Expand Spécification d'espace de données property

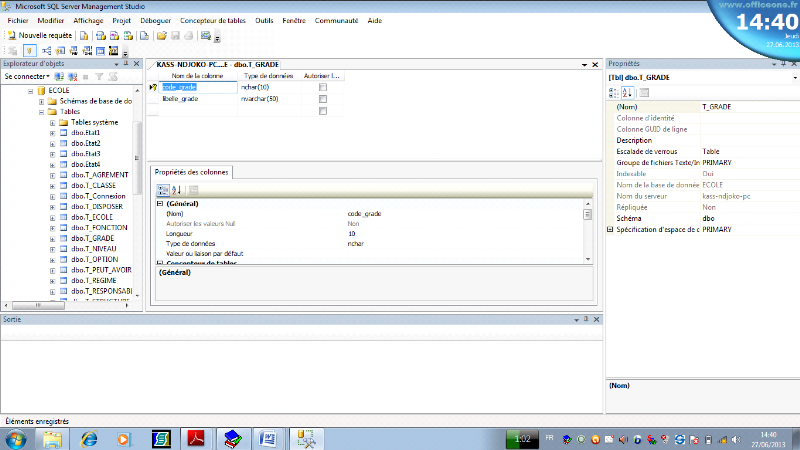[611, 229]
